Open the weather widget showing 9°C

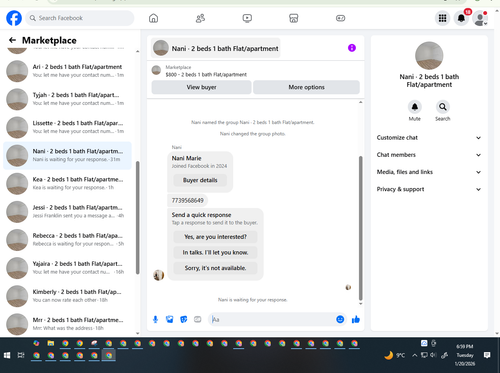click(395, 355)
